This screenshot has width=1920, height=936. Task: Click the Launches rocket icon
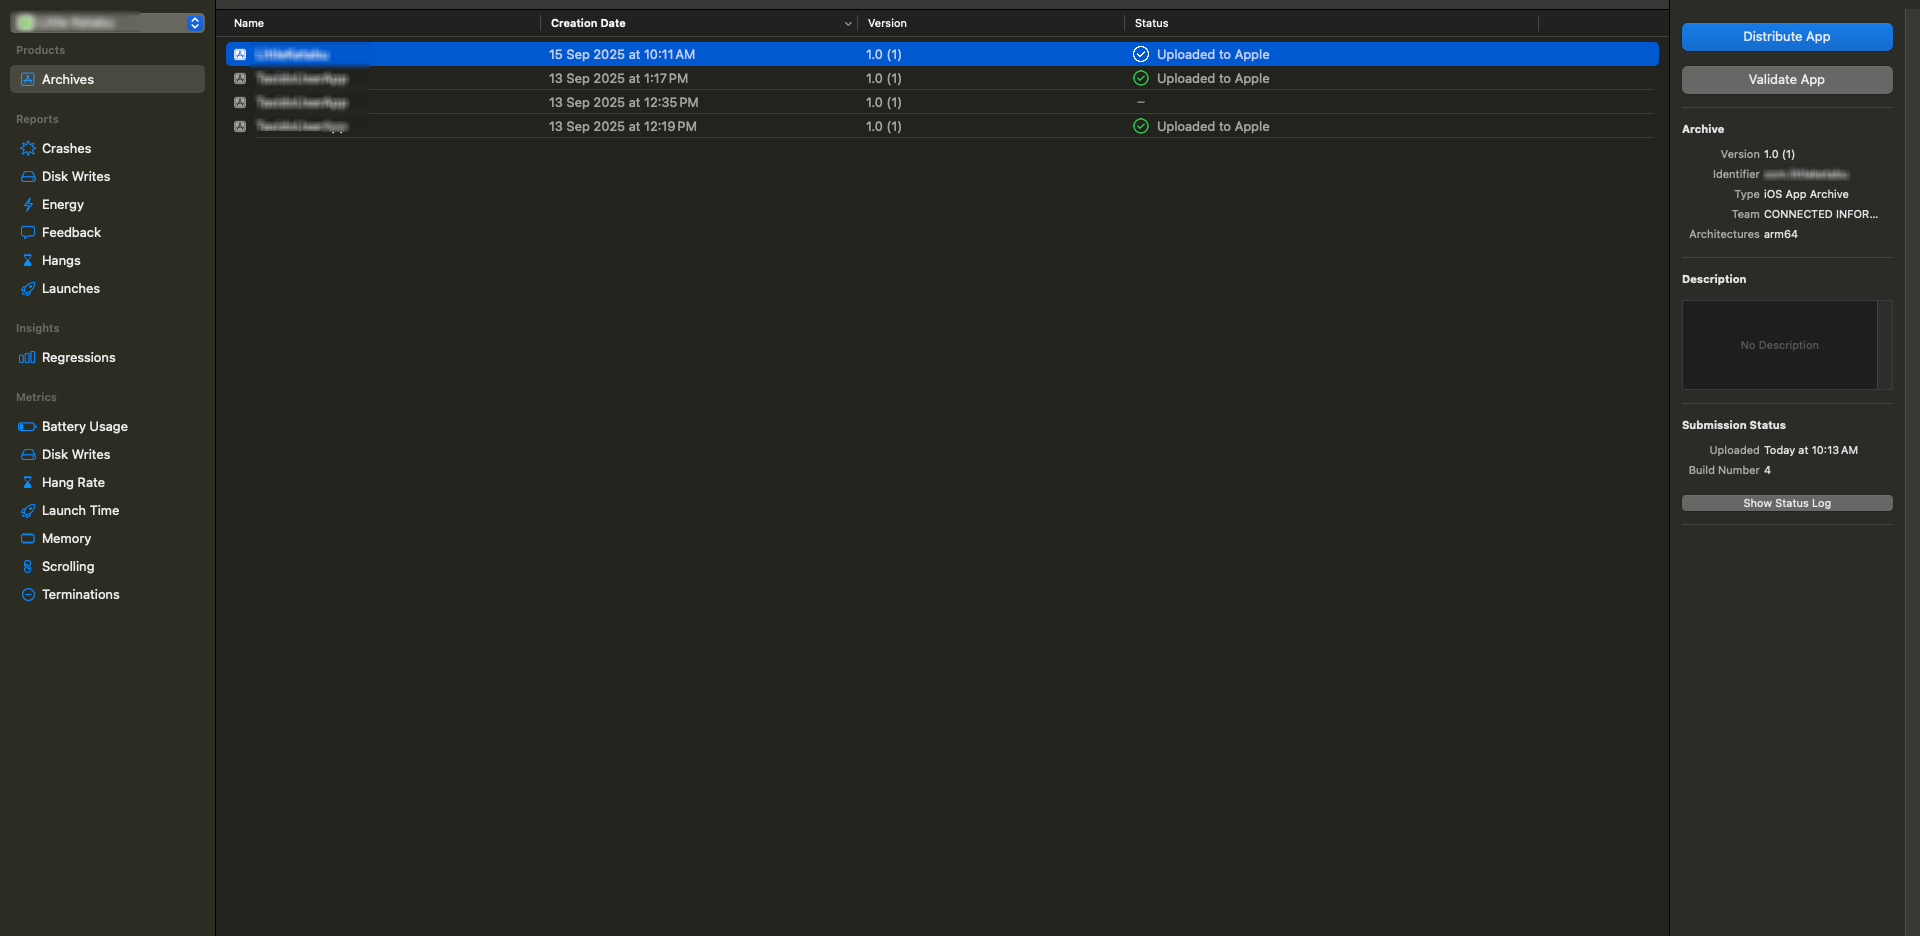pyautogui.click(x=28, y=289)
